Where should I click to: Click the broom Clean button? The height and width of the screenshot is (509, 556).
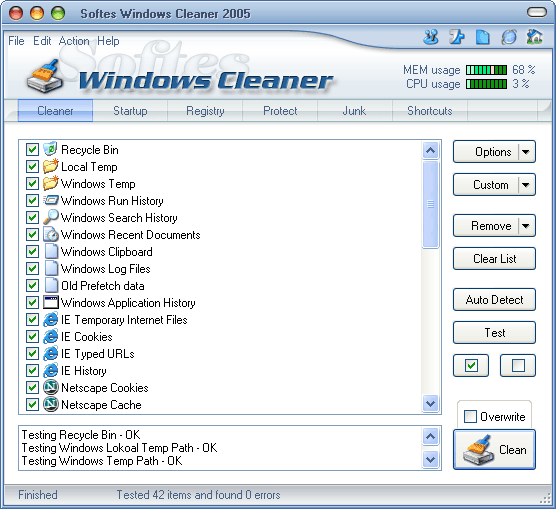[494, 449]
